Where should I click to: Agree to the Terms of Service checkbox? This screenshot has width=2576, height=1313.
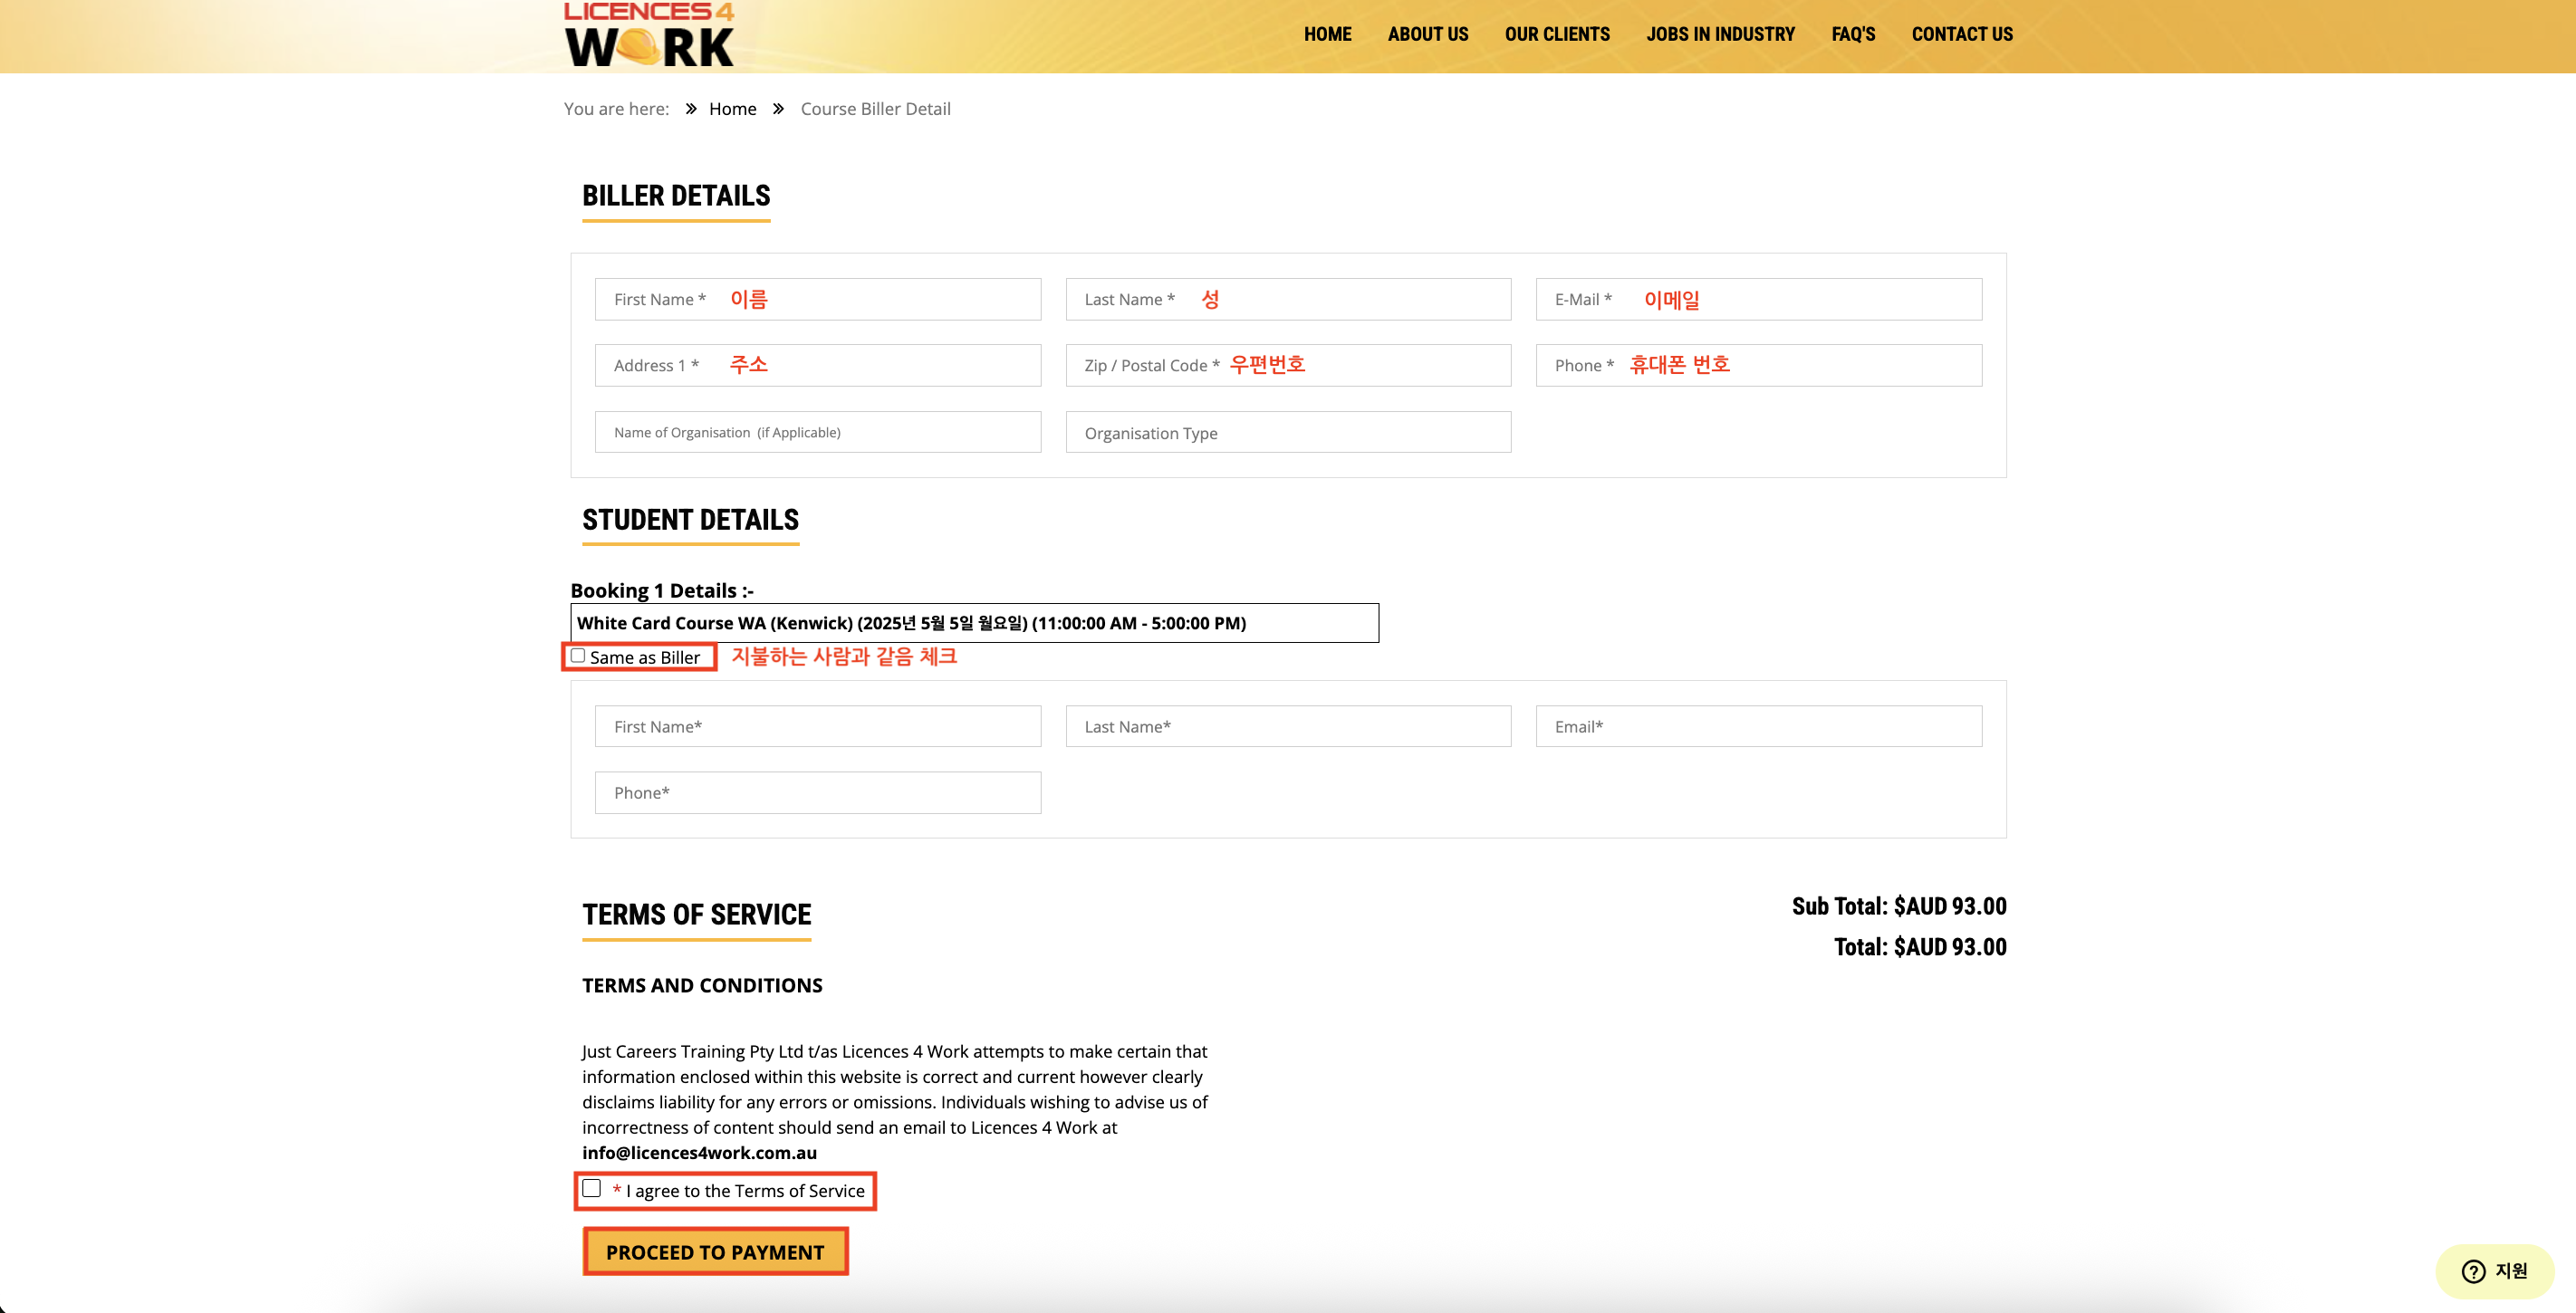(x=592, y=1188)
